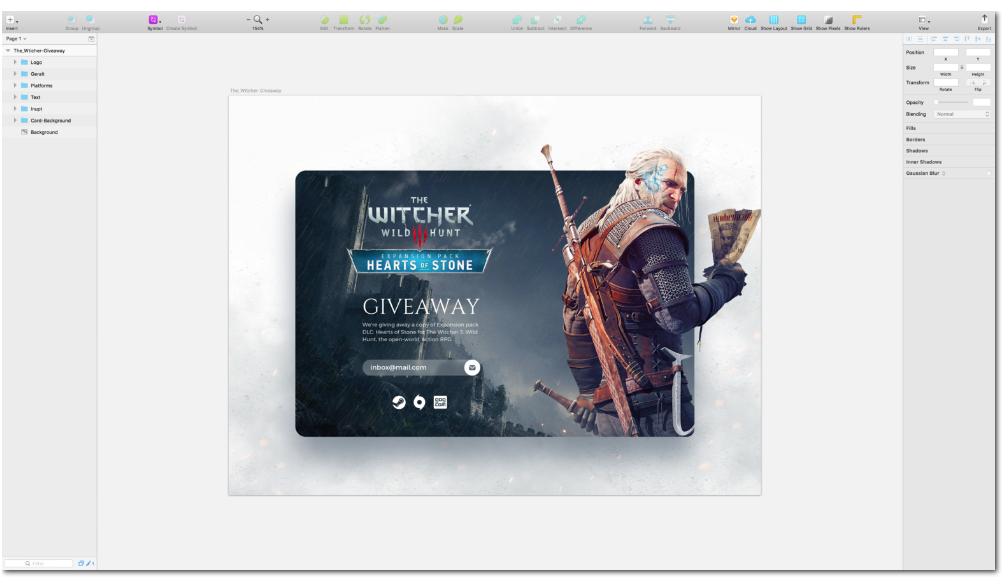Expand the Geralt layer group
Image resolution: width=1004 pixels, height=577 pixels.
click(15, 74)
